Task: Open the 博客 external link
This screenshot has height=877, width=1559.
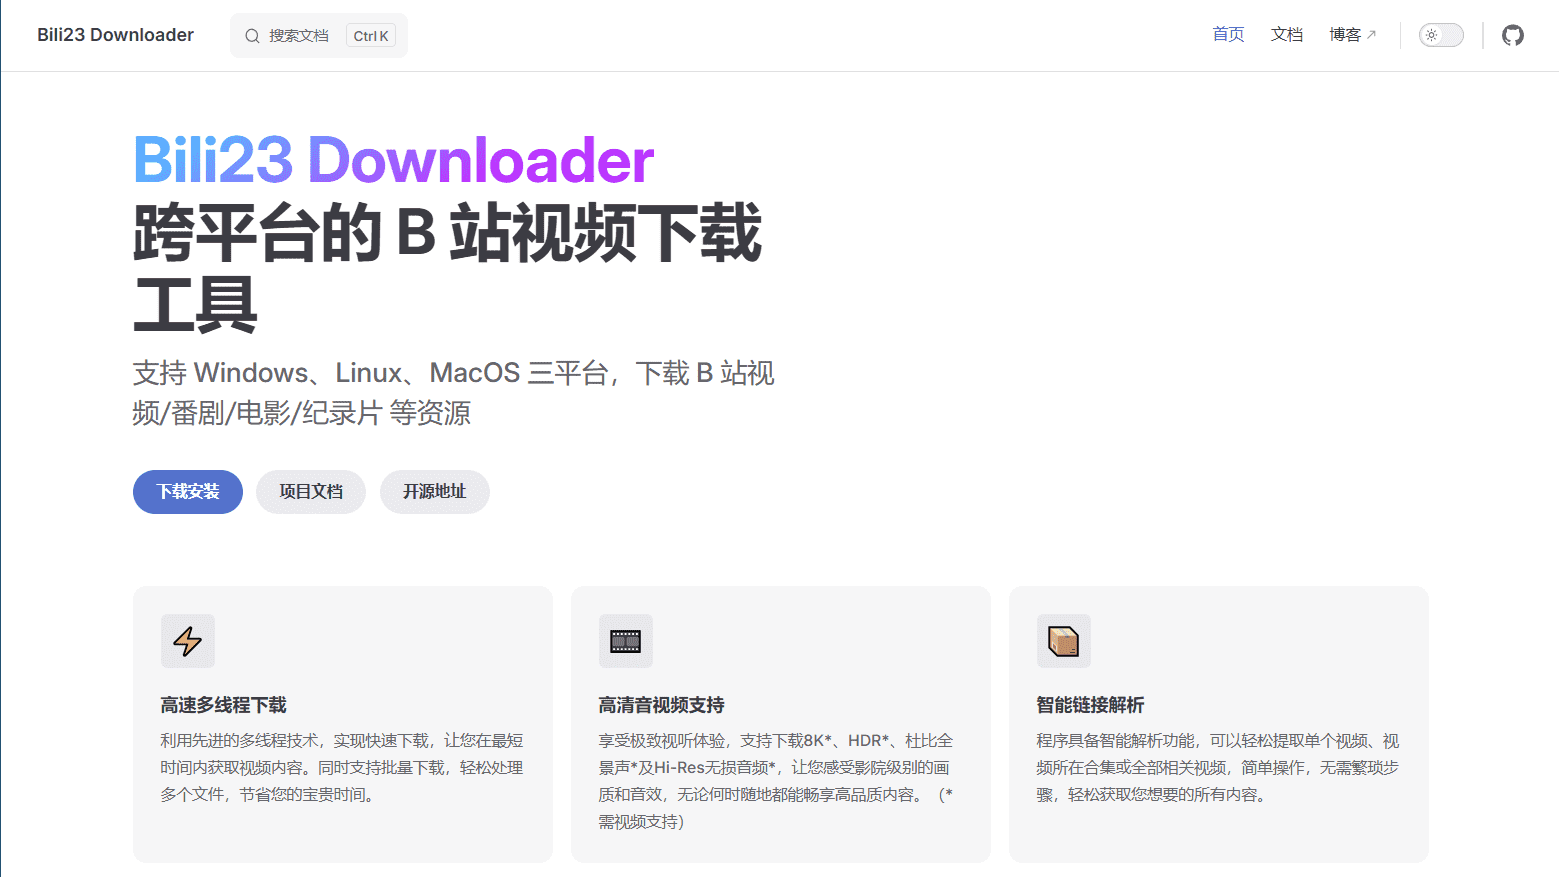Action: coord(1353,35)
